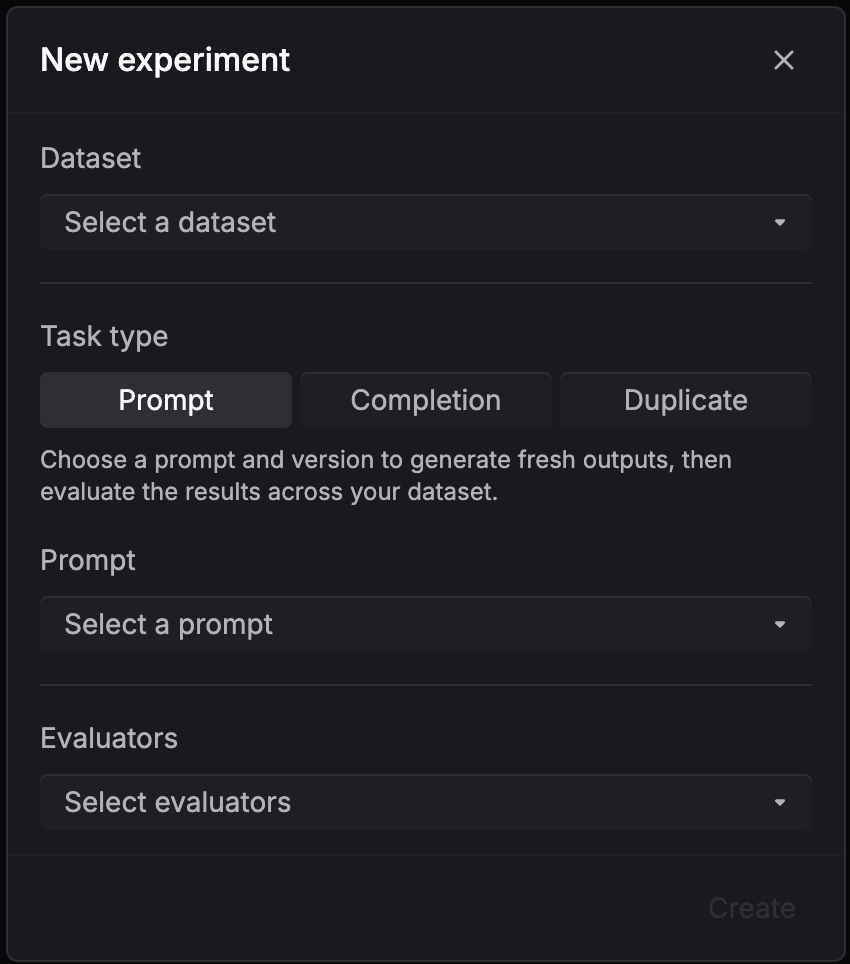Click the Evaluators field label
This screenshot has height=964, width=850.
pyautogui.click(x=109, y=738)
